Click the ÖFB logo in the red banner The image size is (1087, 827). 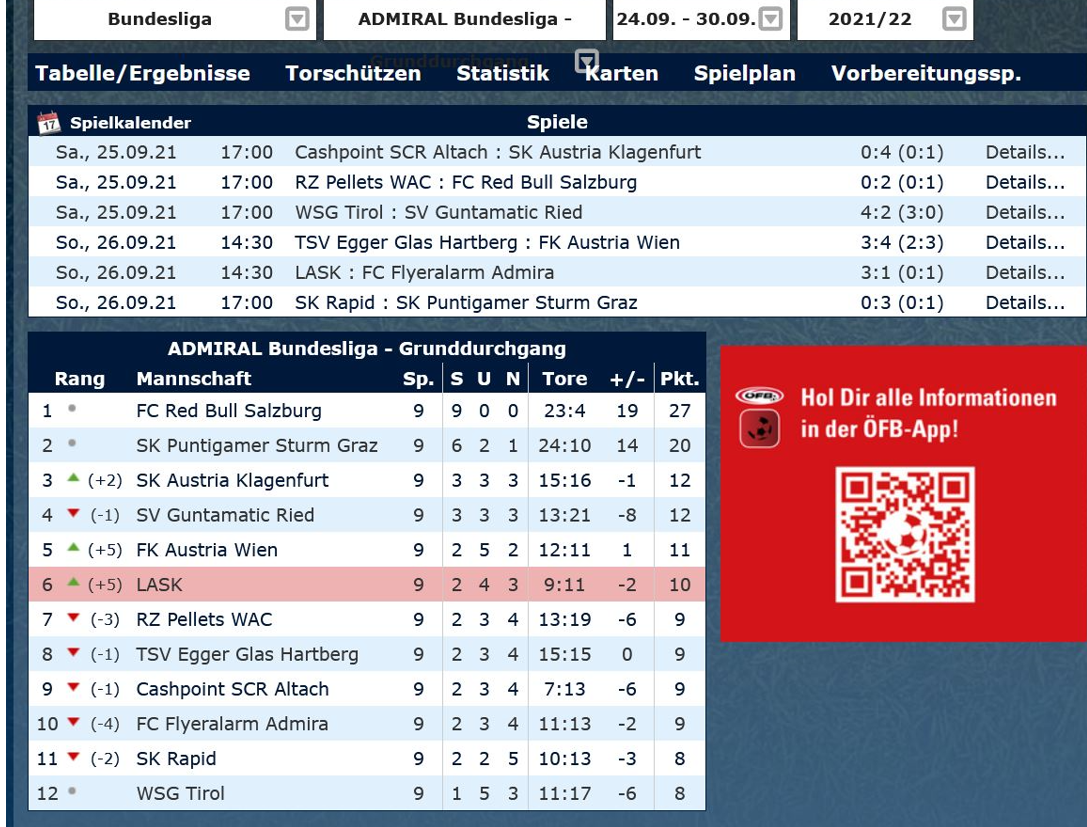759,396
